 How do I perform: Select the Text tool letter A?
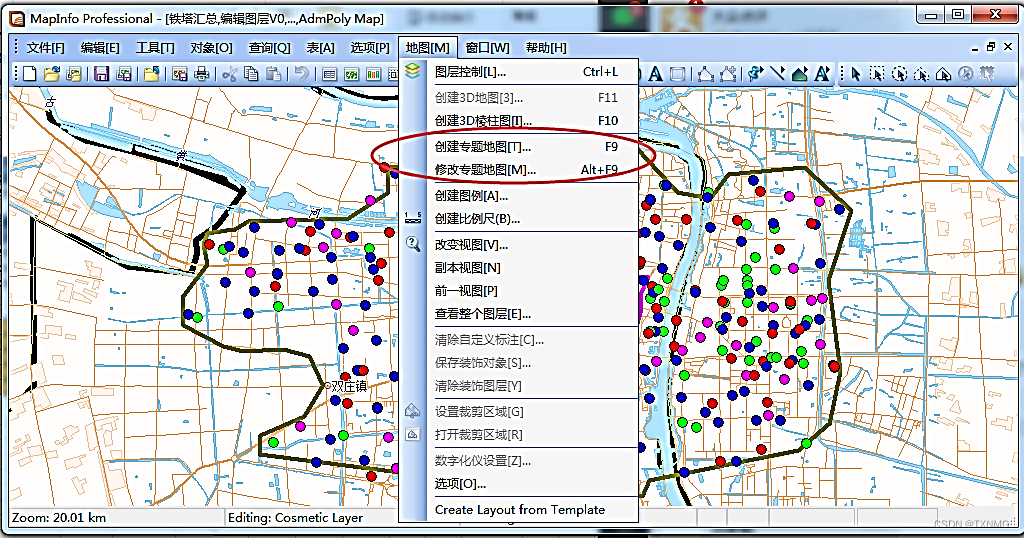click(x=655, y=74)
